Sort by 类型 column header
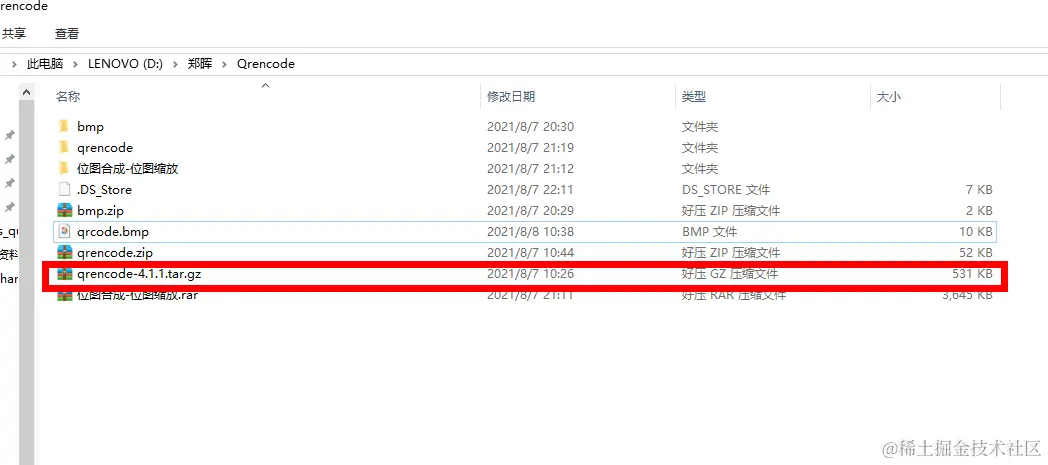The image size is (1048, 465). tap(693, 97)
